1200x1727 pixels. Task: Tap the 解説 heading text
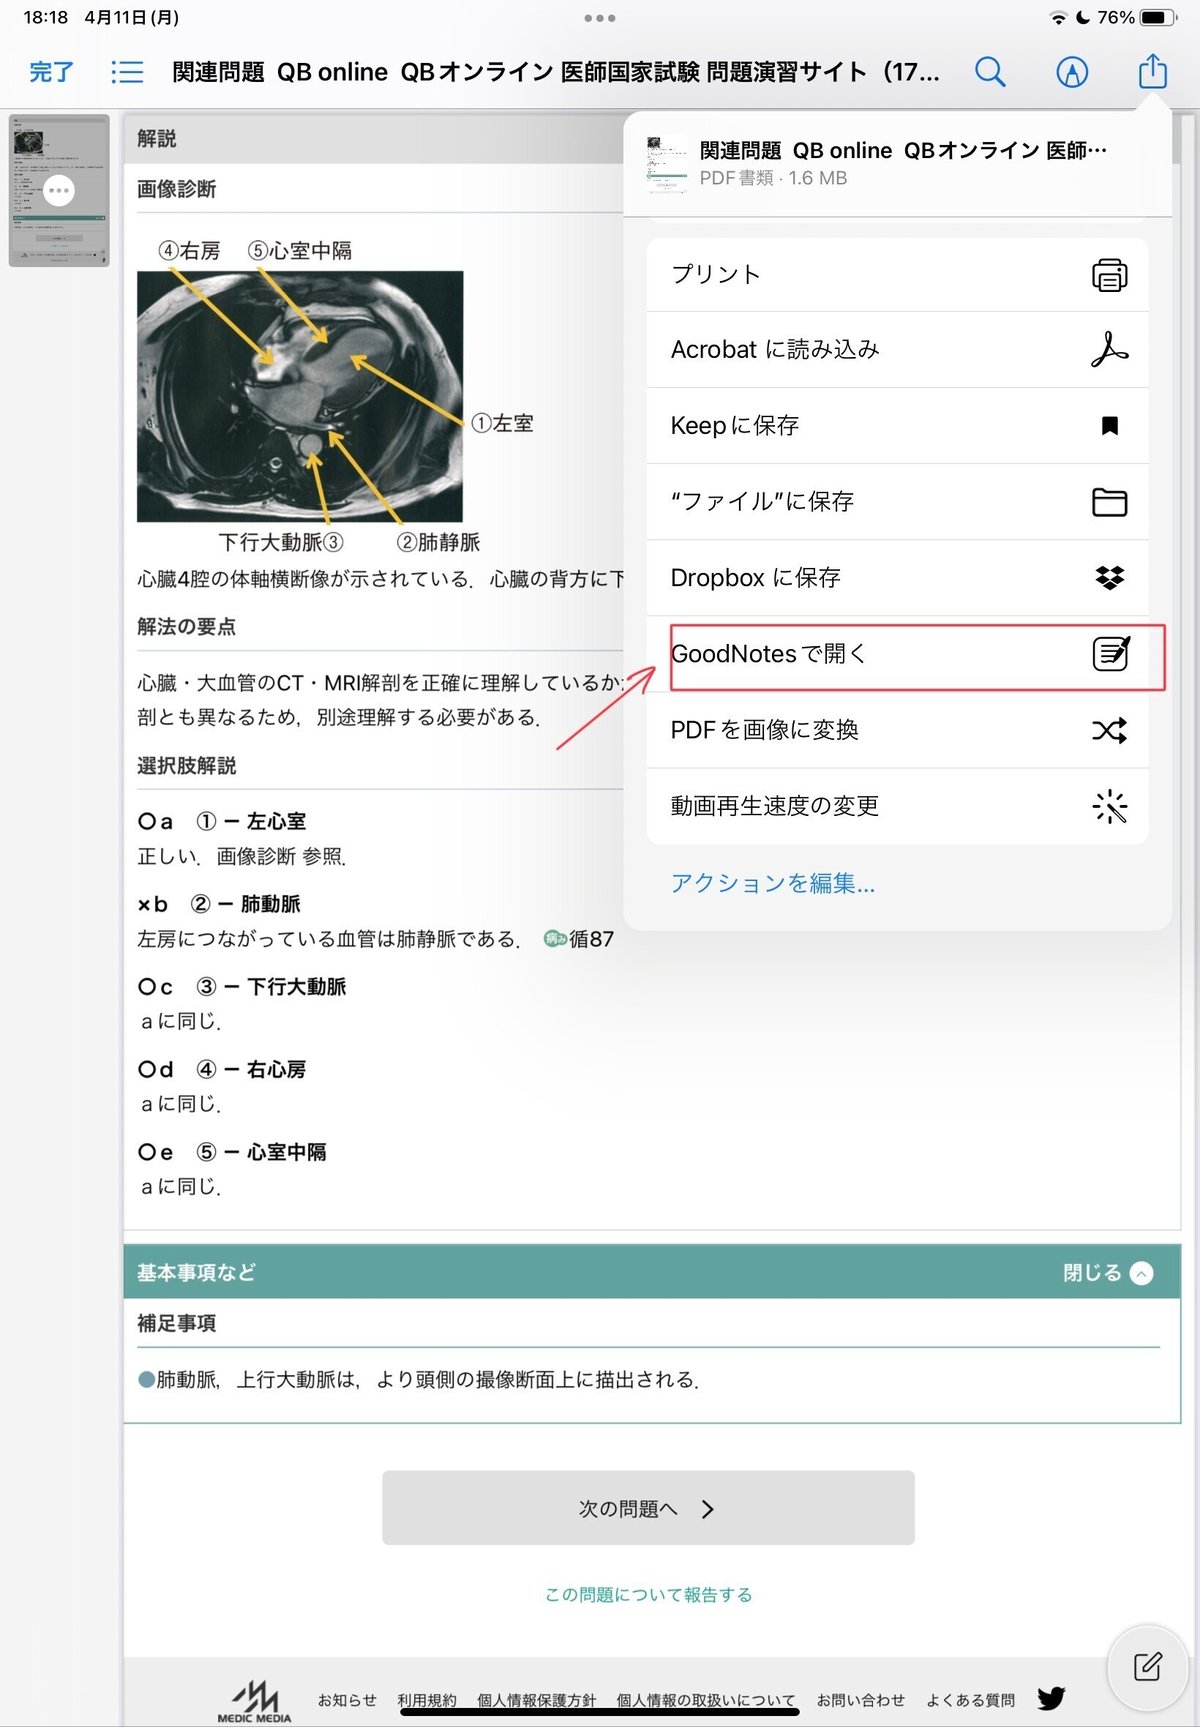coord(157,139)
